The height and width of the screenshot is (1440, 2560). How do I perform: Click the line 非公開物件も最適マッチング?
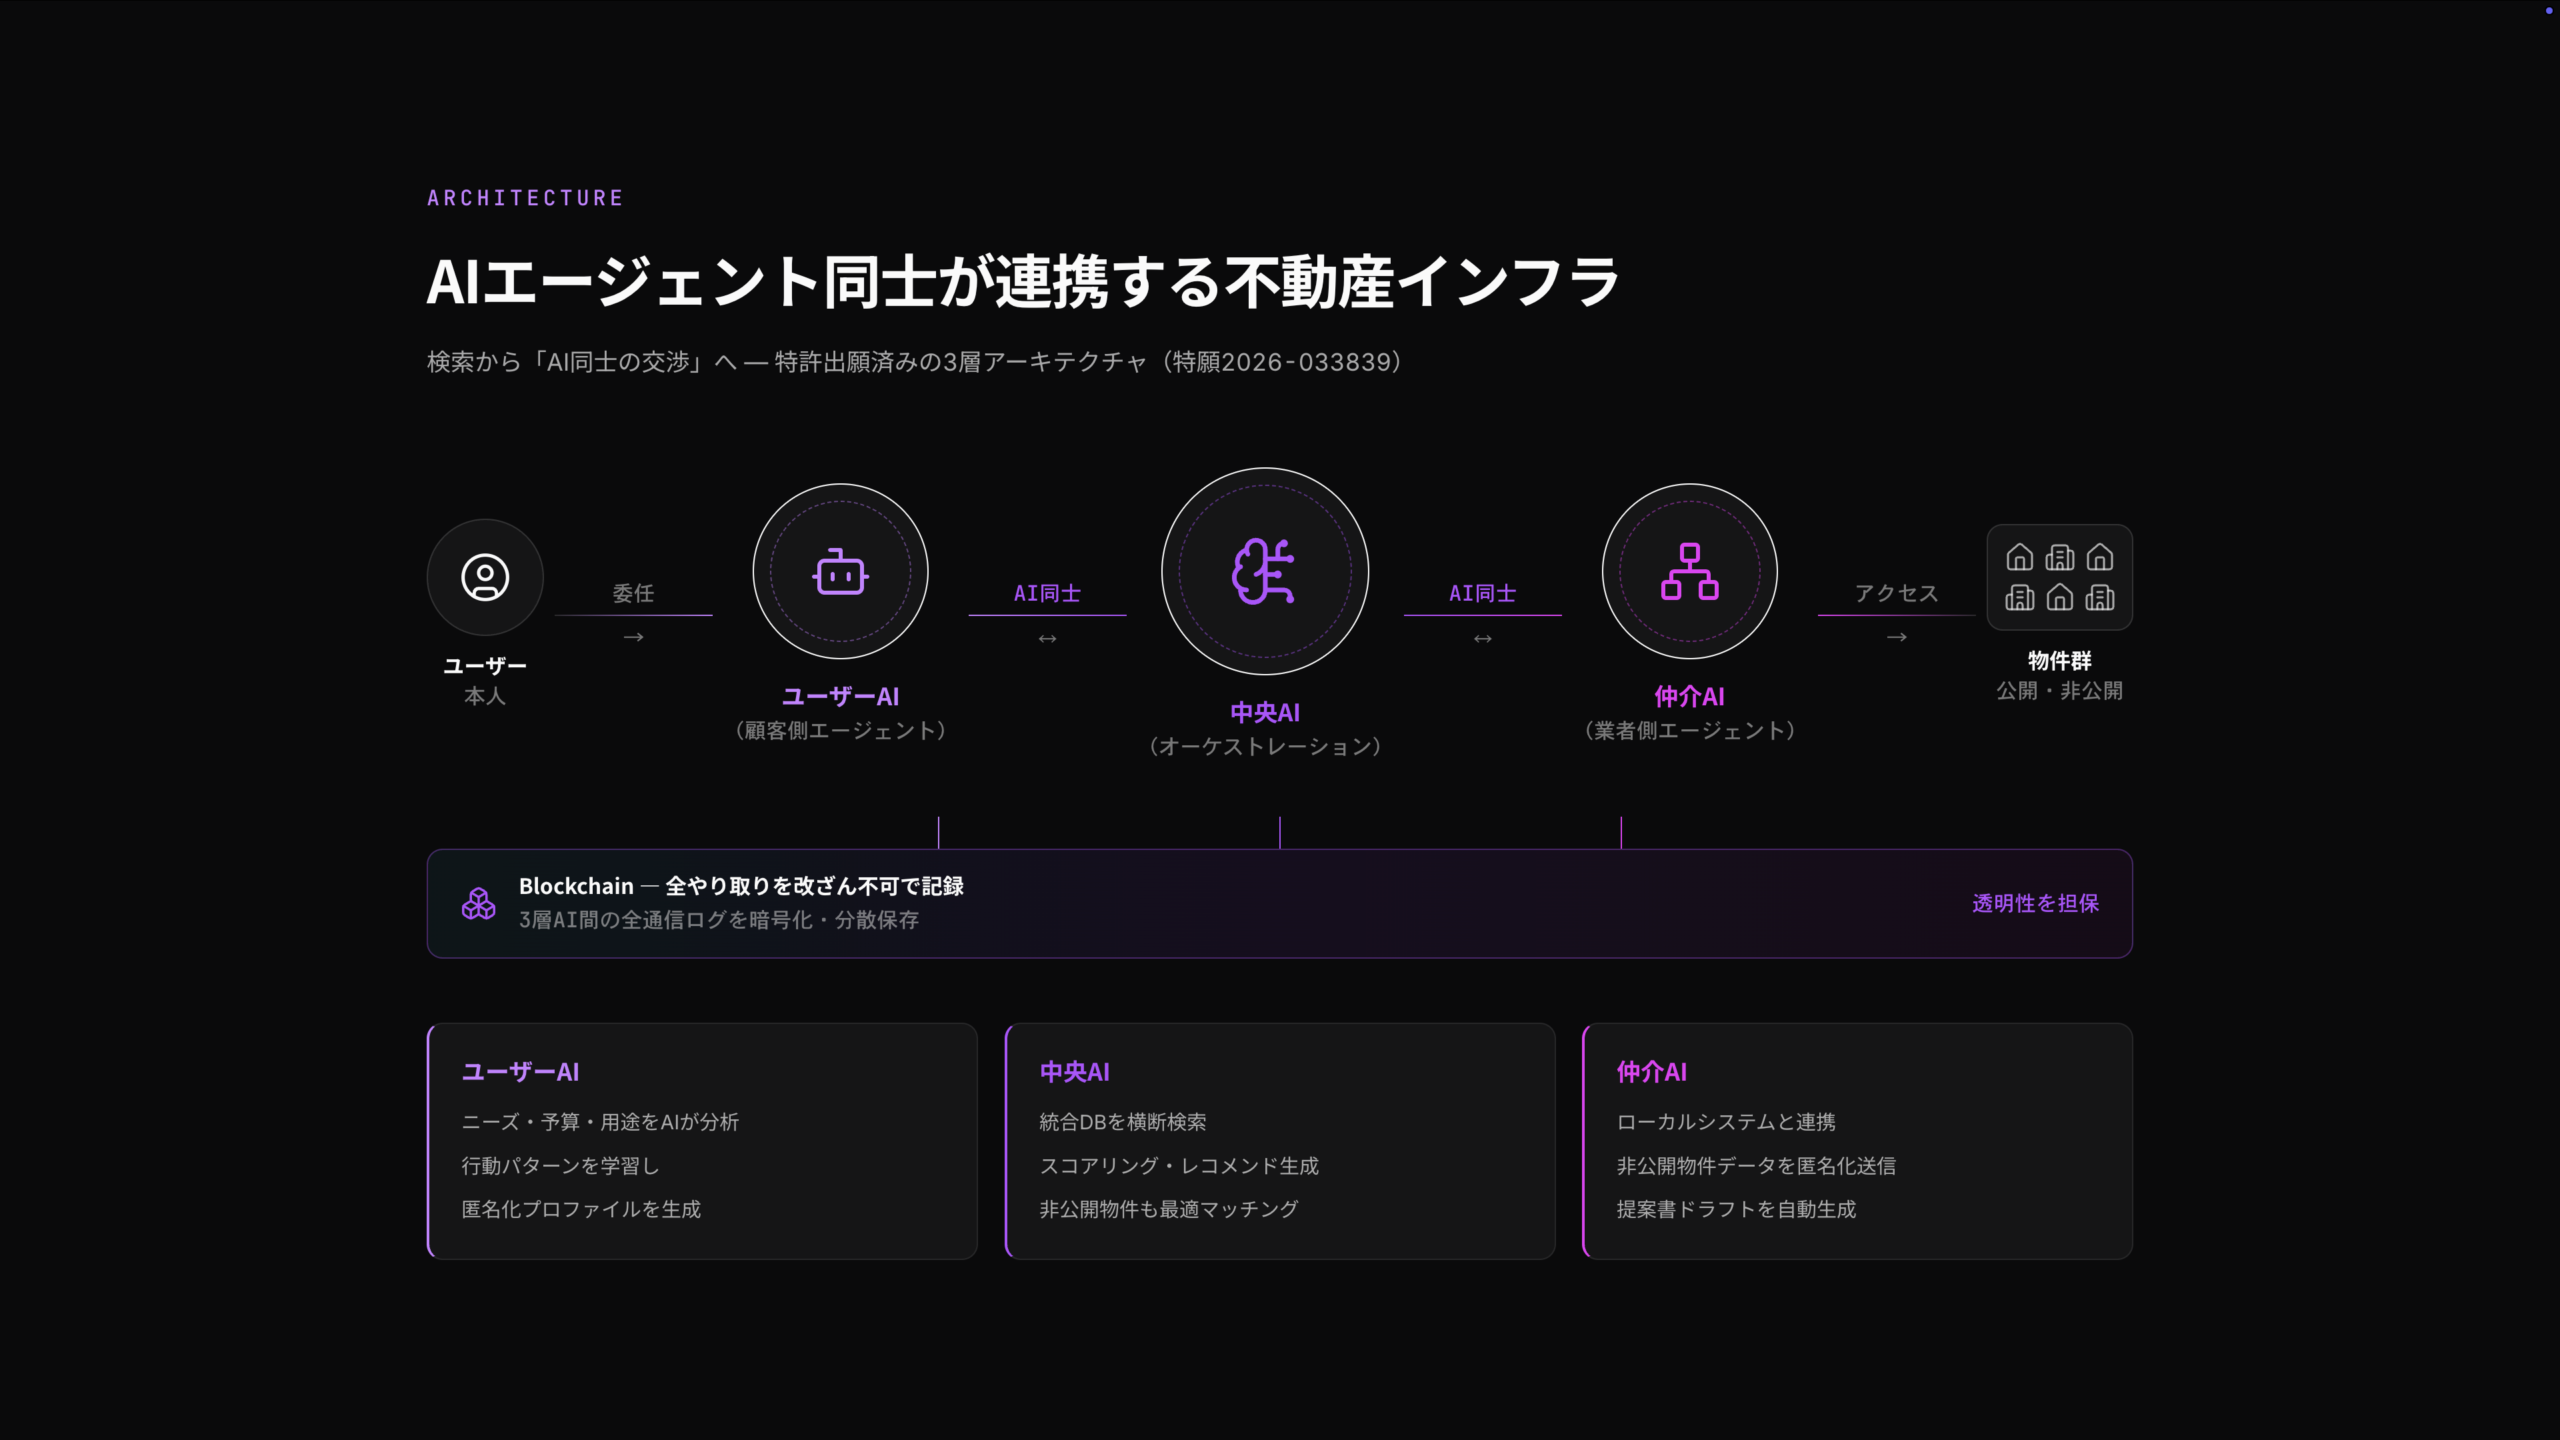[x=1169, y=1209]
